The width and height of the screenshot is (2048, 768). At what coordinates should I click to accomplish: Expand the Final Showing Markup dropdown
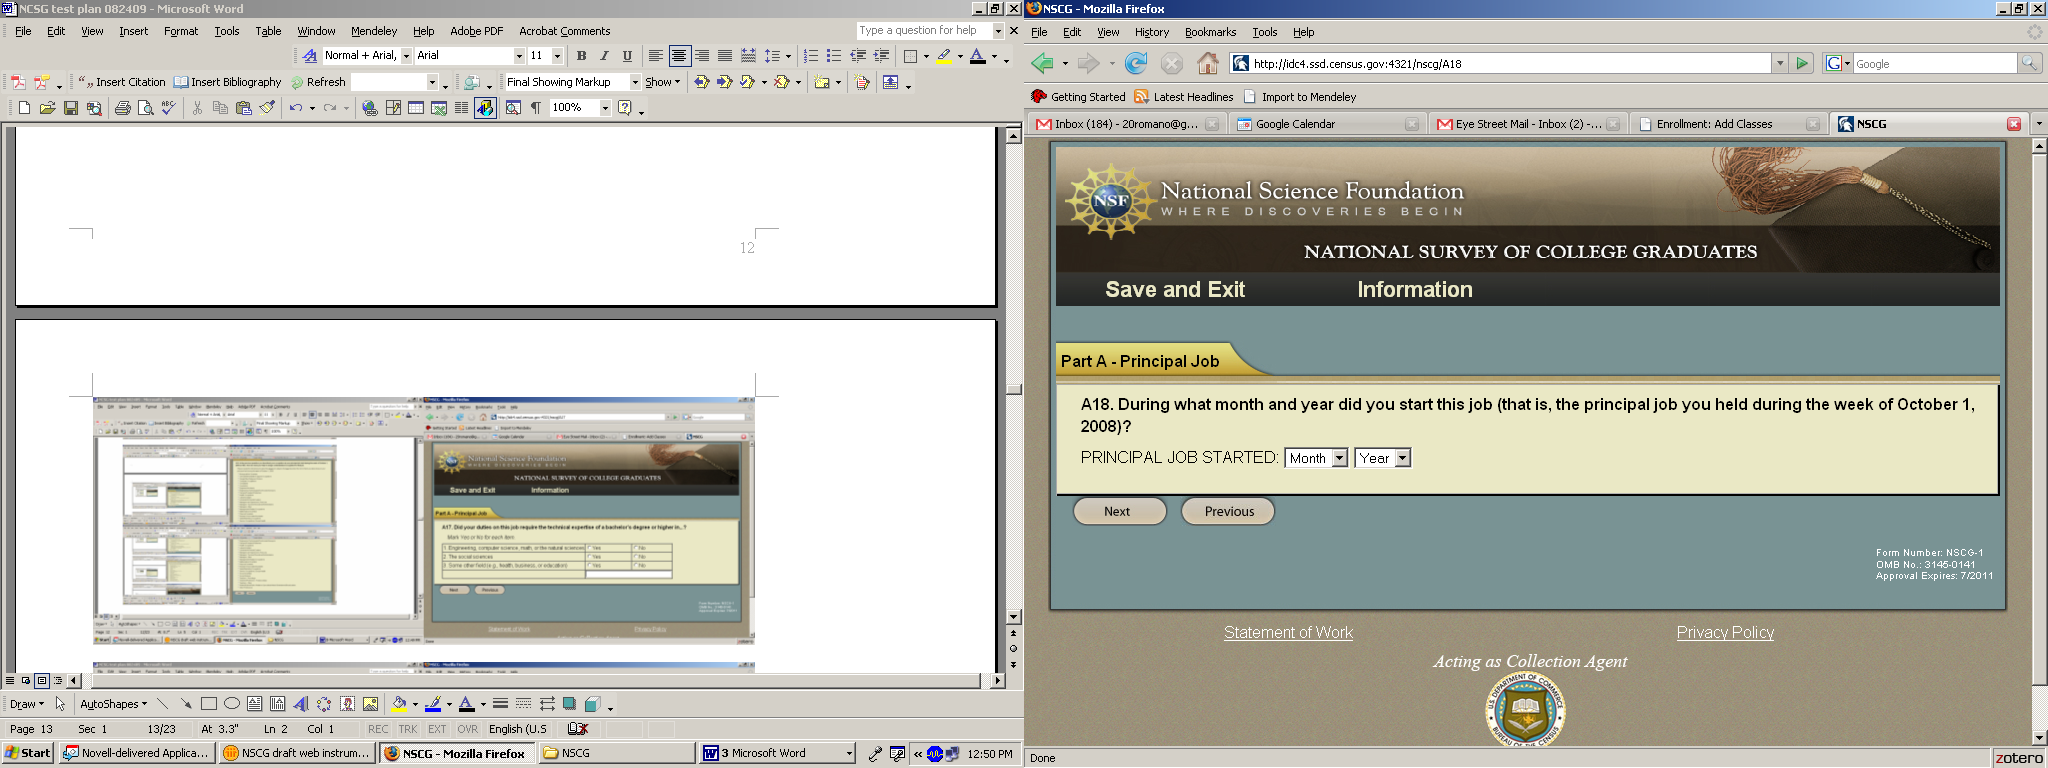634,82
